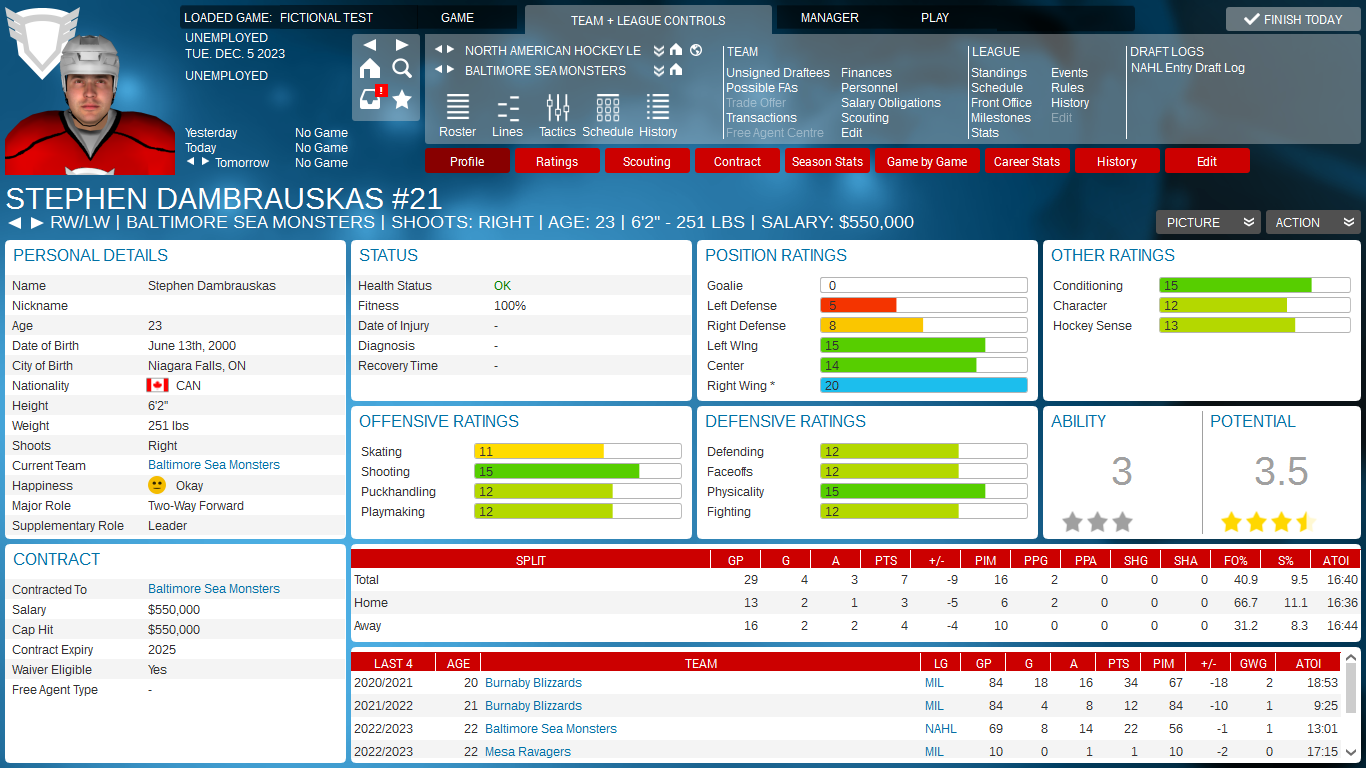Click the Finish Today button

tap(1293, 19)
